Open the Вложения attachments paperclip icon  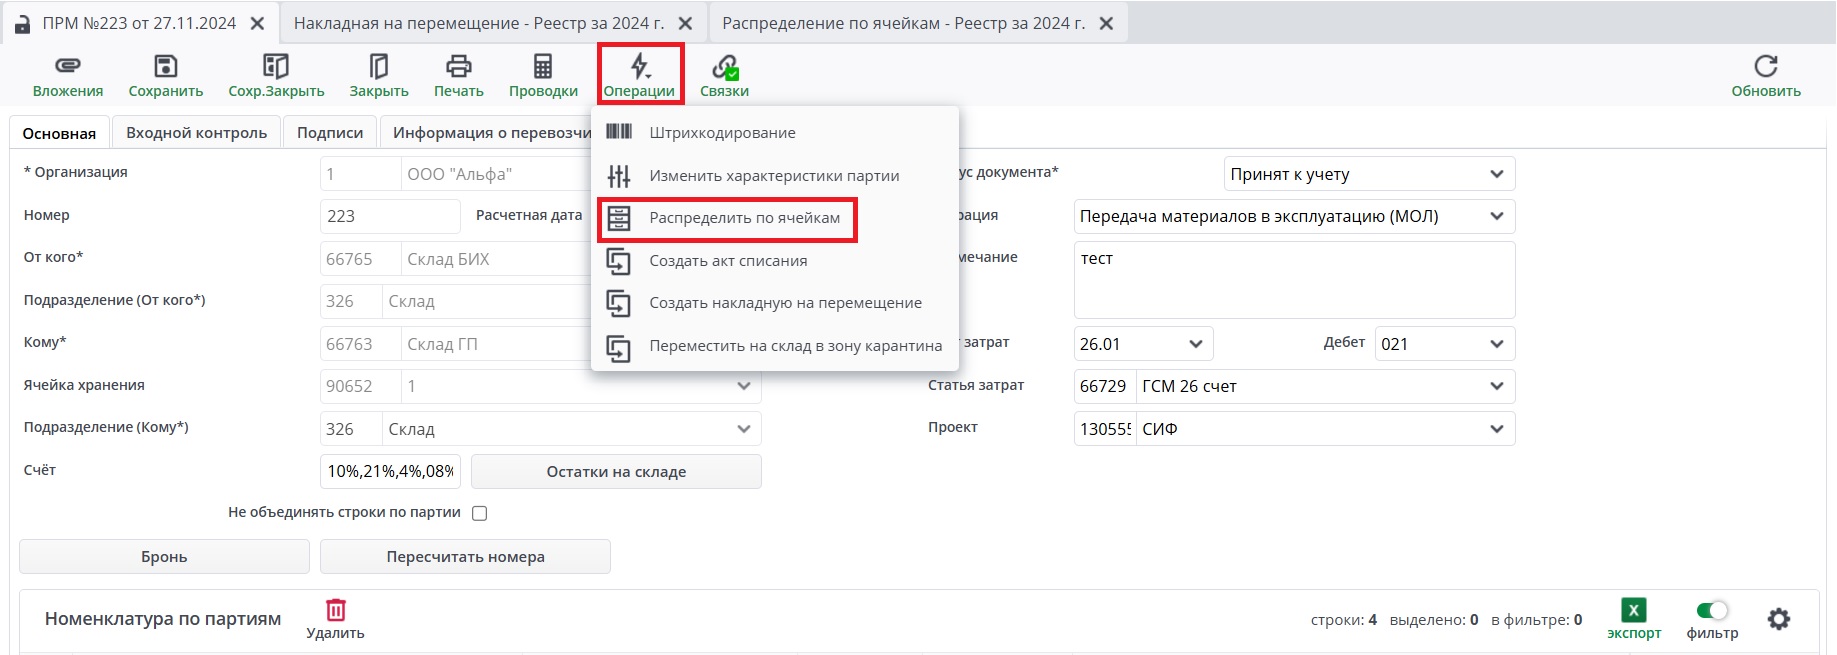coord(67,66)
